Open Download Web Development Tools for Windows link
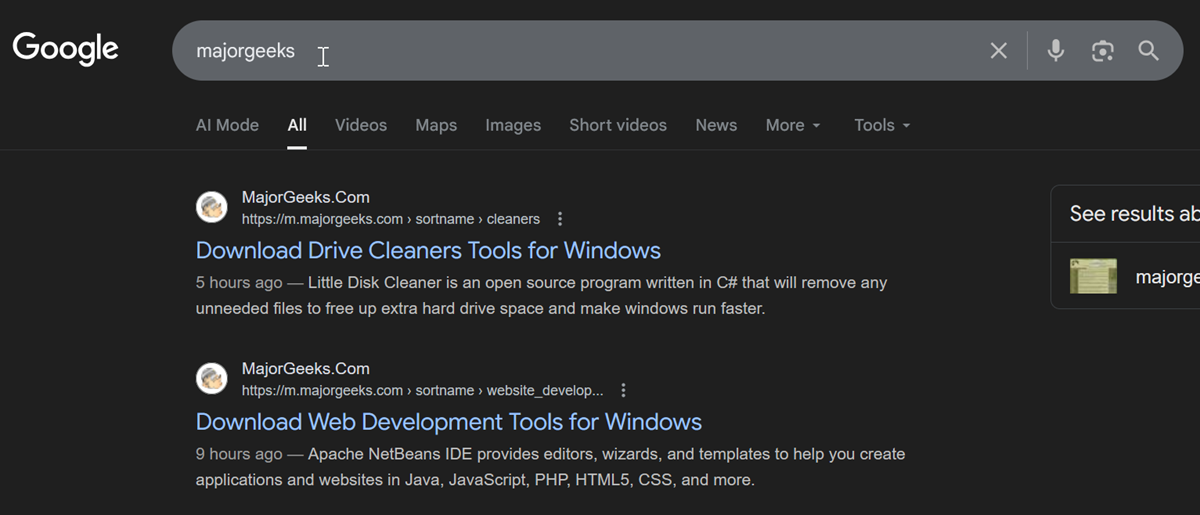This screenshot has width=1200, height=515. click(449, 421)
